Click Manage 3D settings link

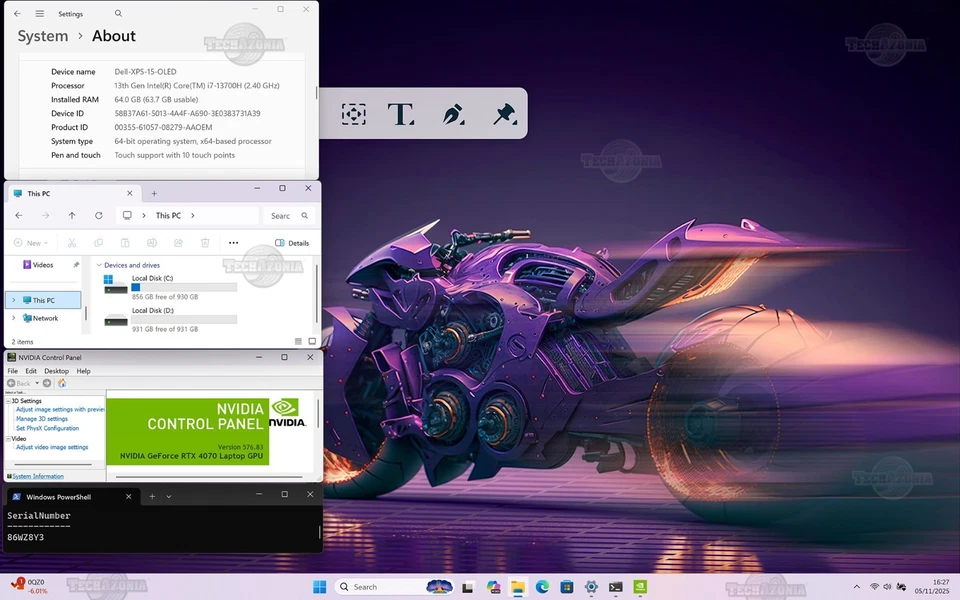point(41,419)
